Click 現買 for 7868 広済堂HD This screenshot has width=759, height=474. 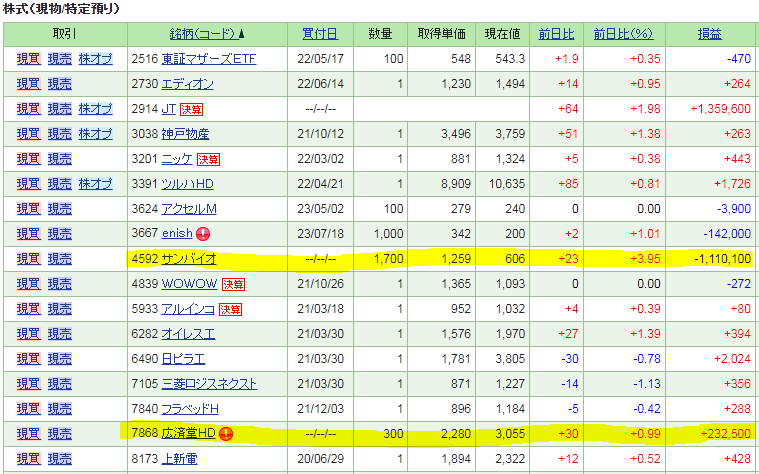(x=29, y=434)
